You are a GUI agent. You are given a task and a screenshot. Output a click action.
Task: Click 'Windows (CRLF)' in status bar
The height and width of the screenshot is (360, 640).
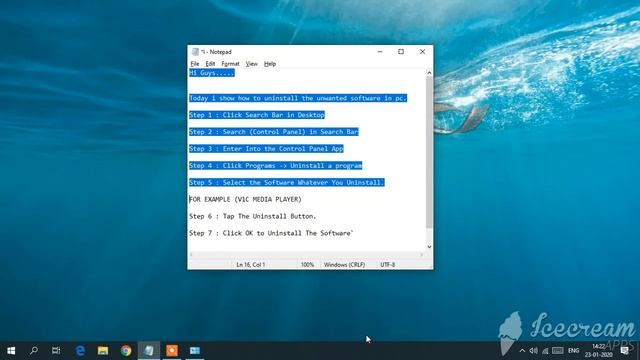pos(344,264)
